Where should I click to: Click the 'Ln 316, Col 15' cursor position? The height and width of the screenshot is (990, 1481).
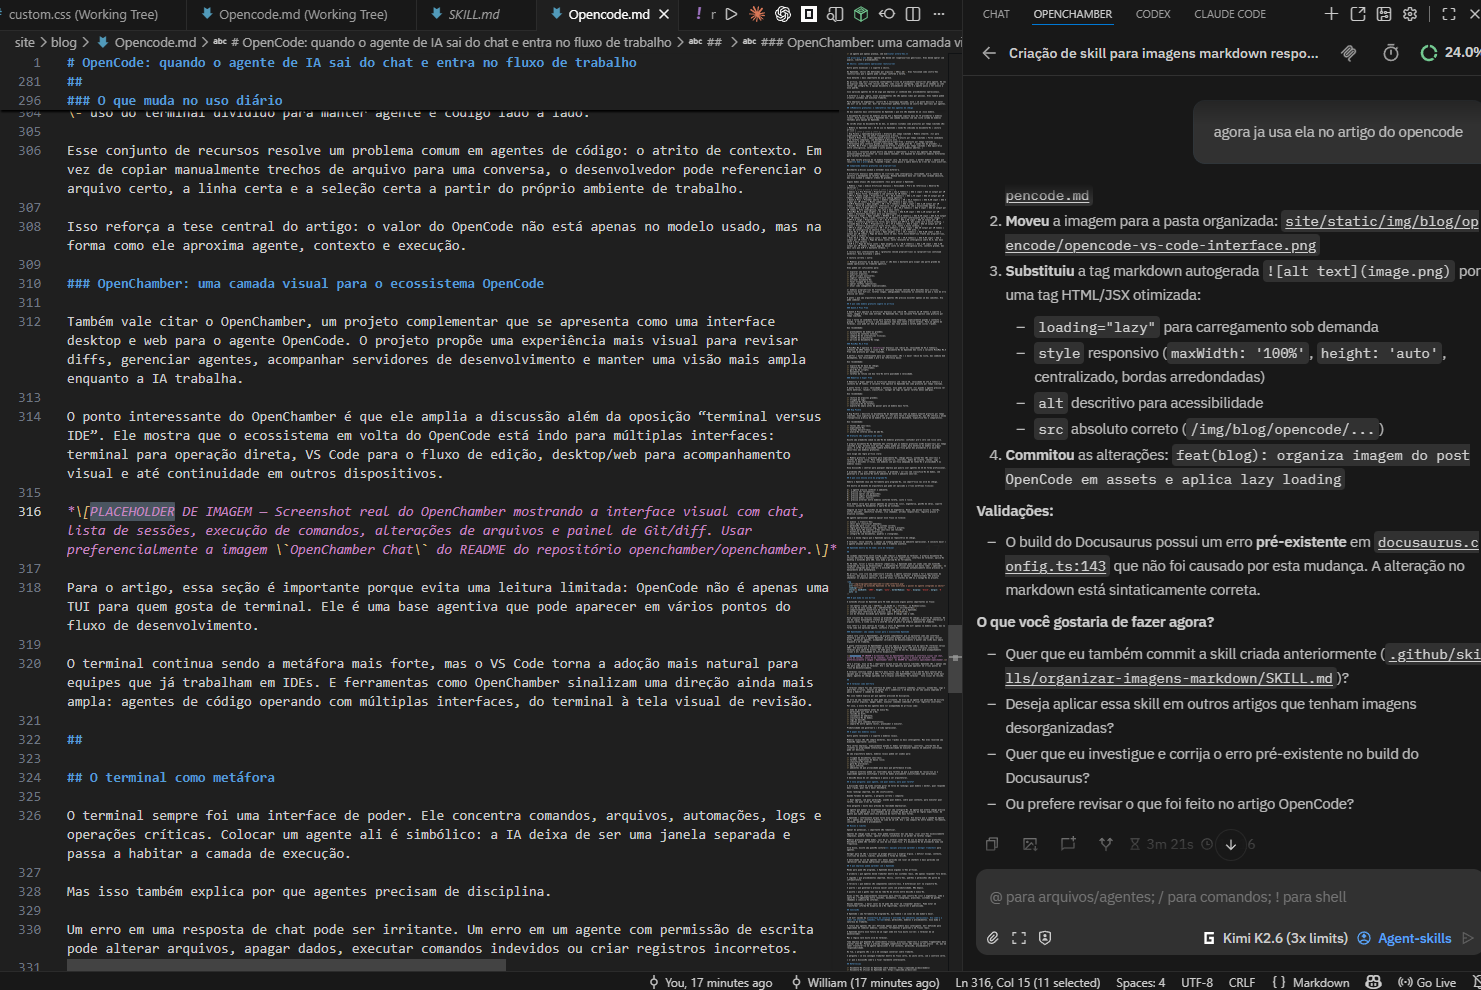[x=1027, y=982]
